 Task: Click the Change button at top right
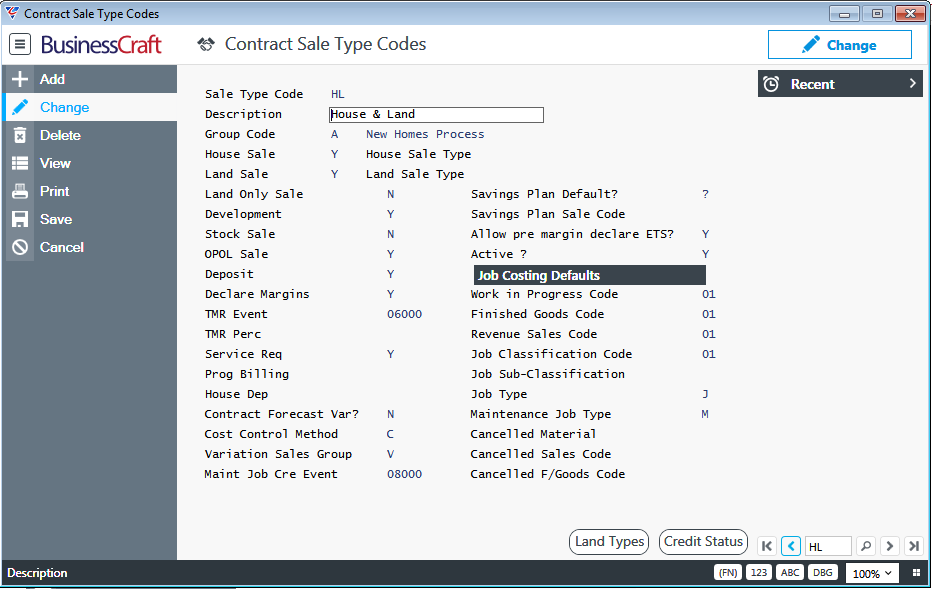point(839,45)
